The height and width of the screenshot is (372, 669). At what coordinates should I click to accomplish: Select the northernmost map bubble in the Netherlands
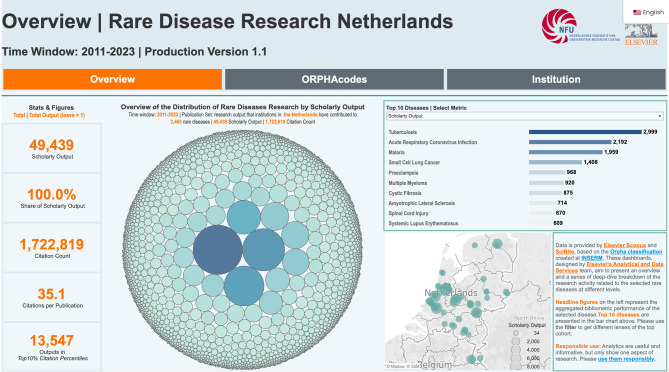pos(497,244)
